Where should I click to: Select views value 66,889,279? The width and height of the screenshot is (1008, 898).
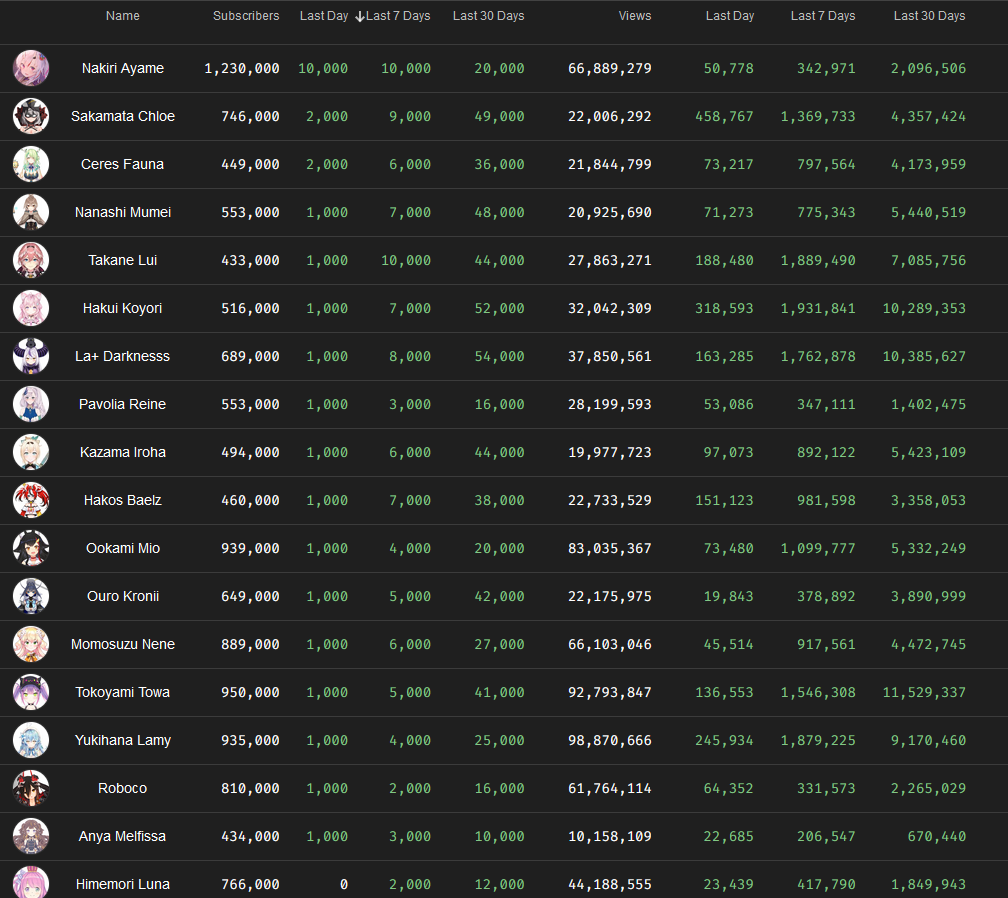(x=609, y=69)
